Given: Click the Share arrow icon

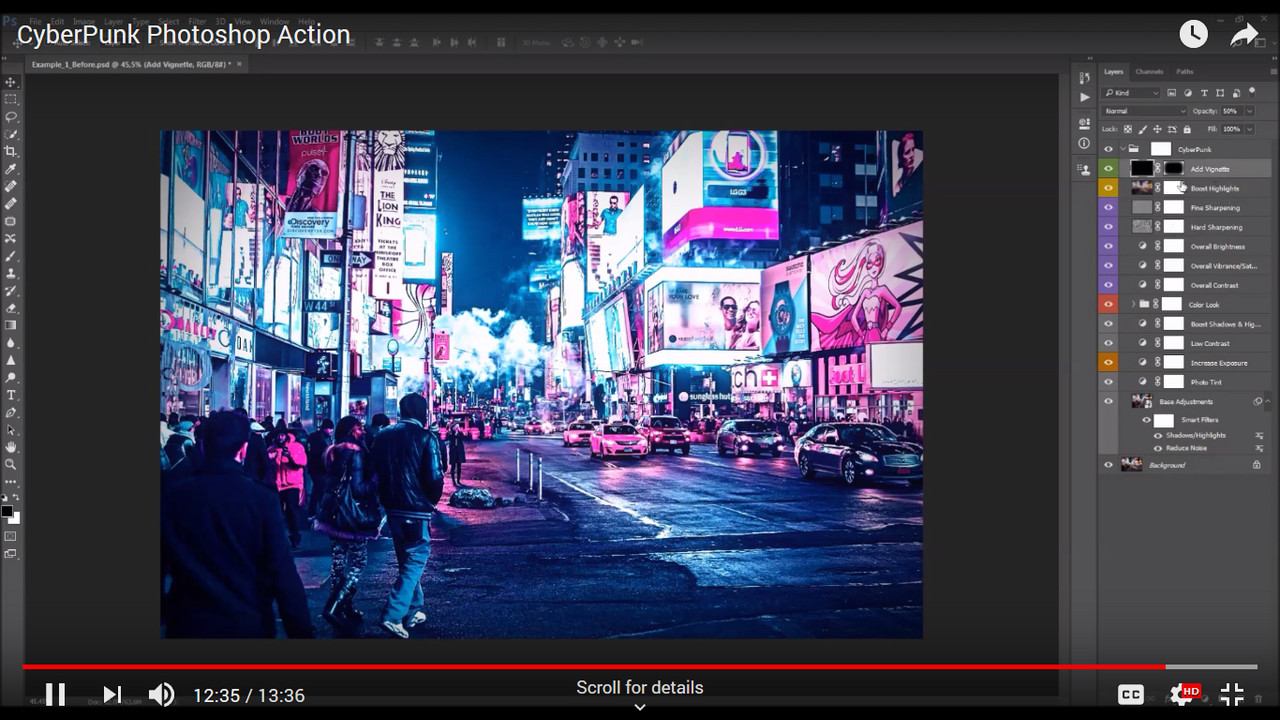Looking at the screenshot, I should click(1244, 34).
